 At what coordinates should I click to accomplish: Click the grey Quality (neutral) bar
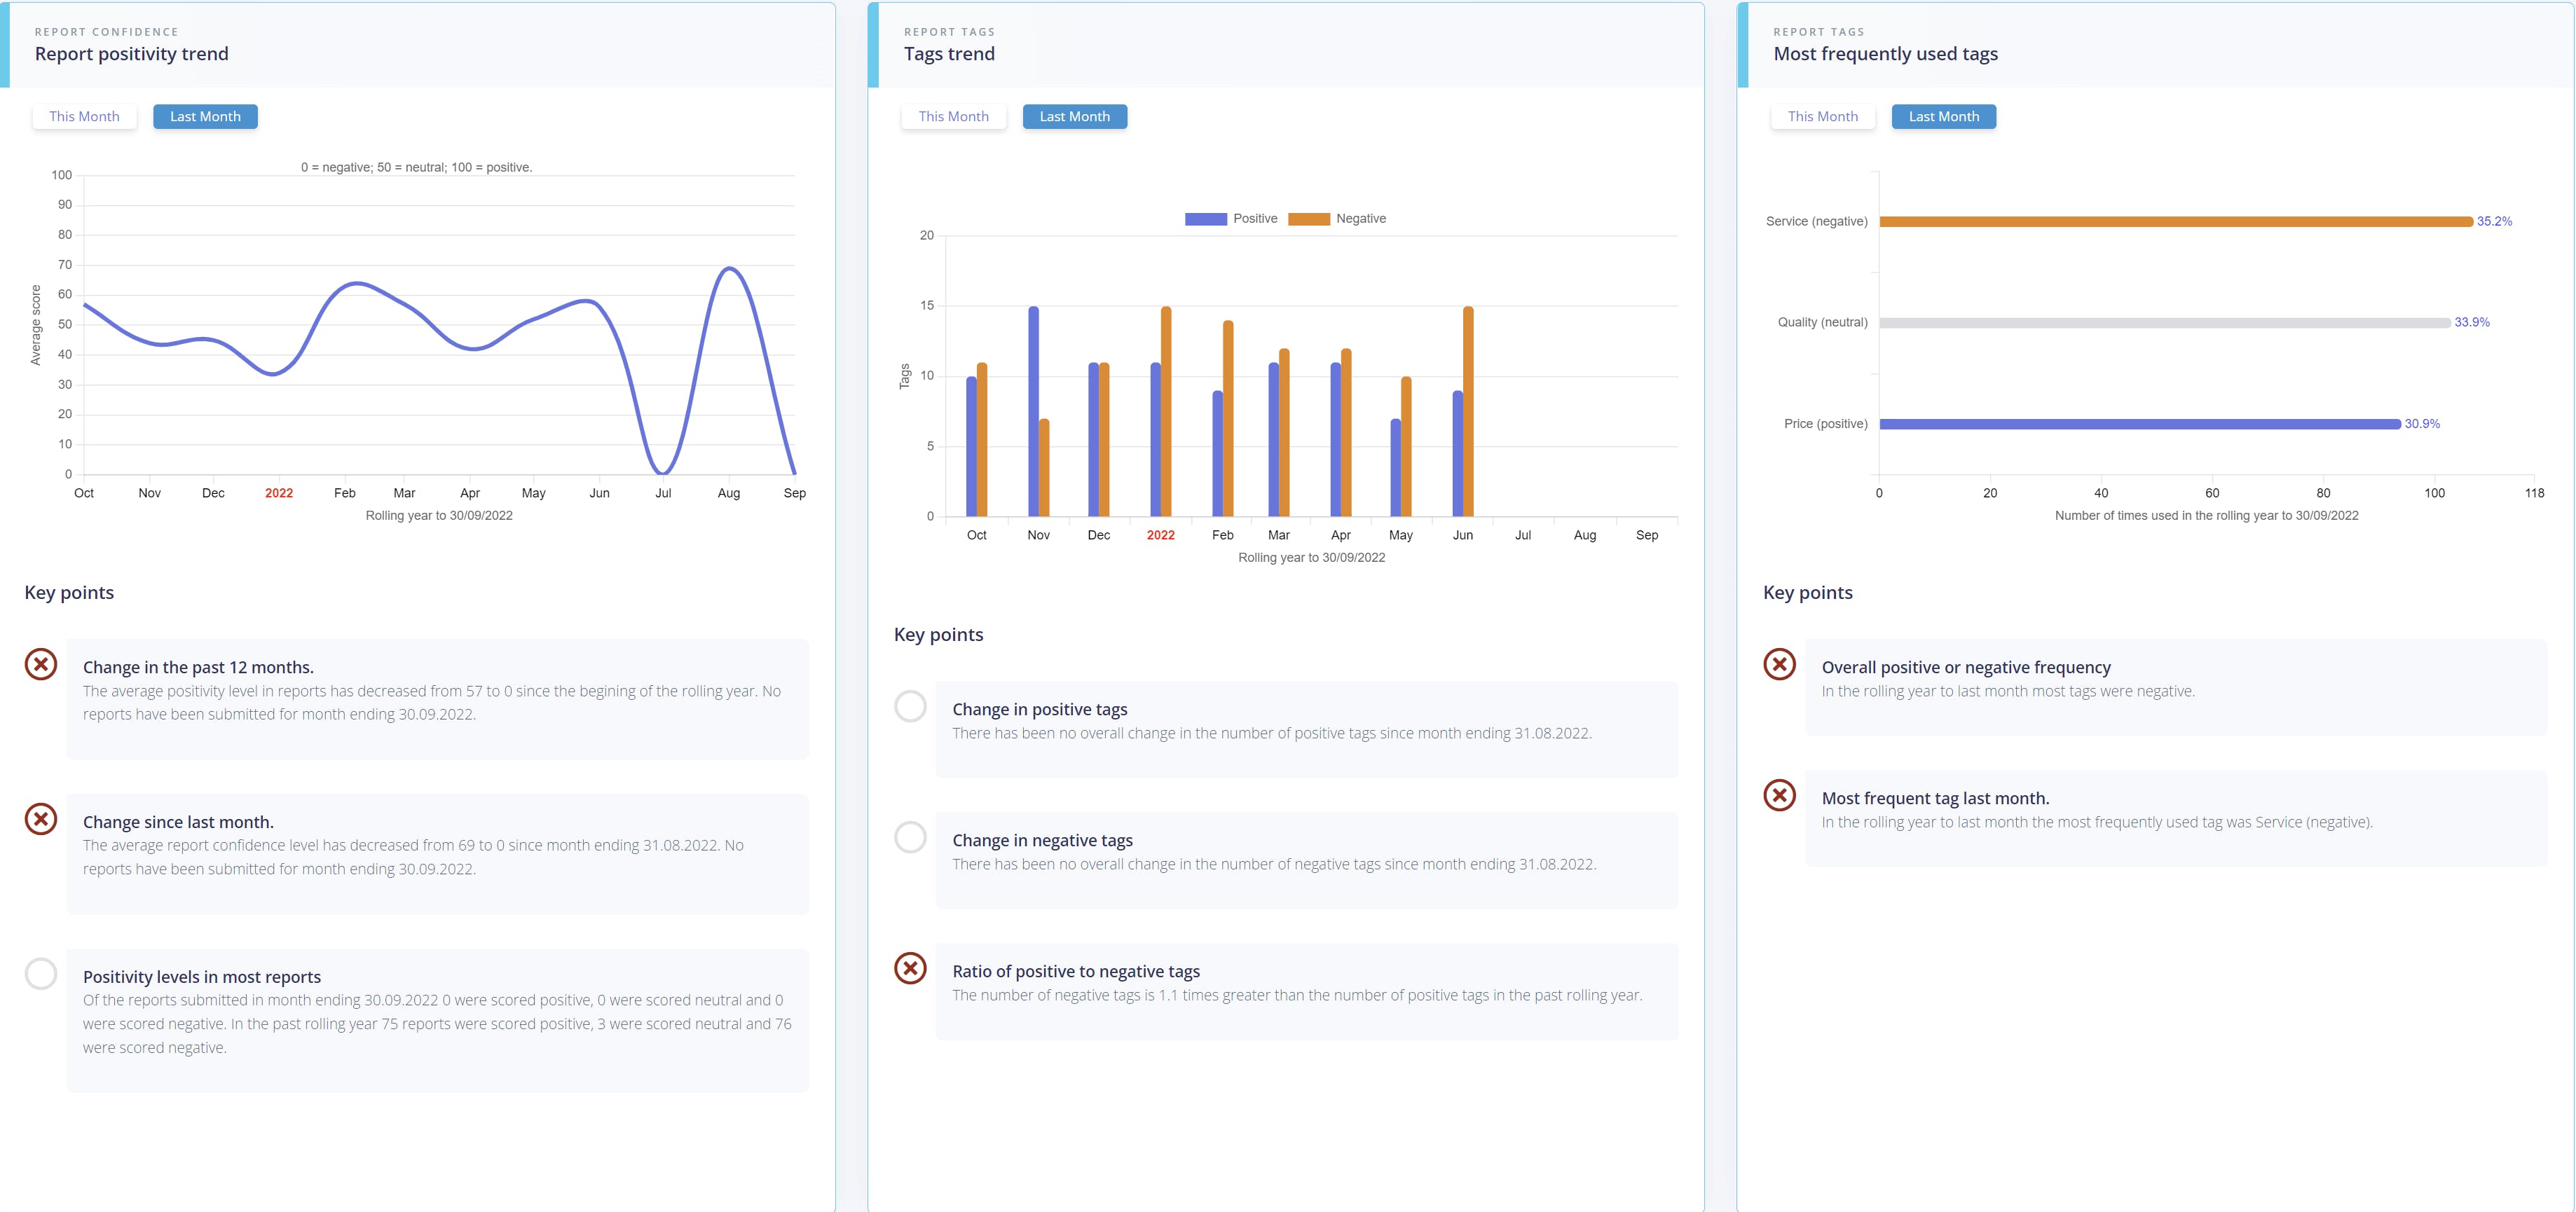2165,323
